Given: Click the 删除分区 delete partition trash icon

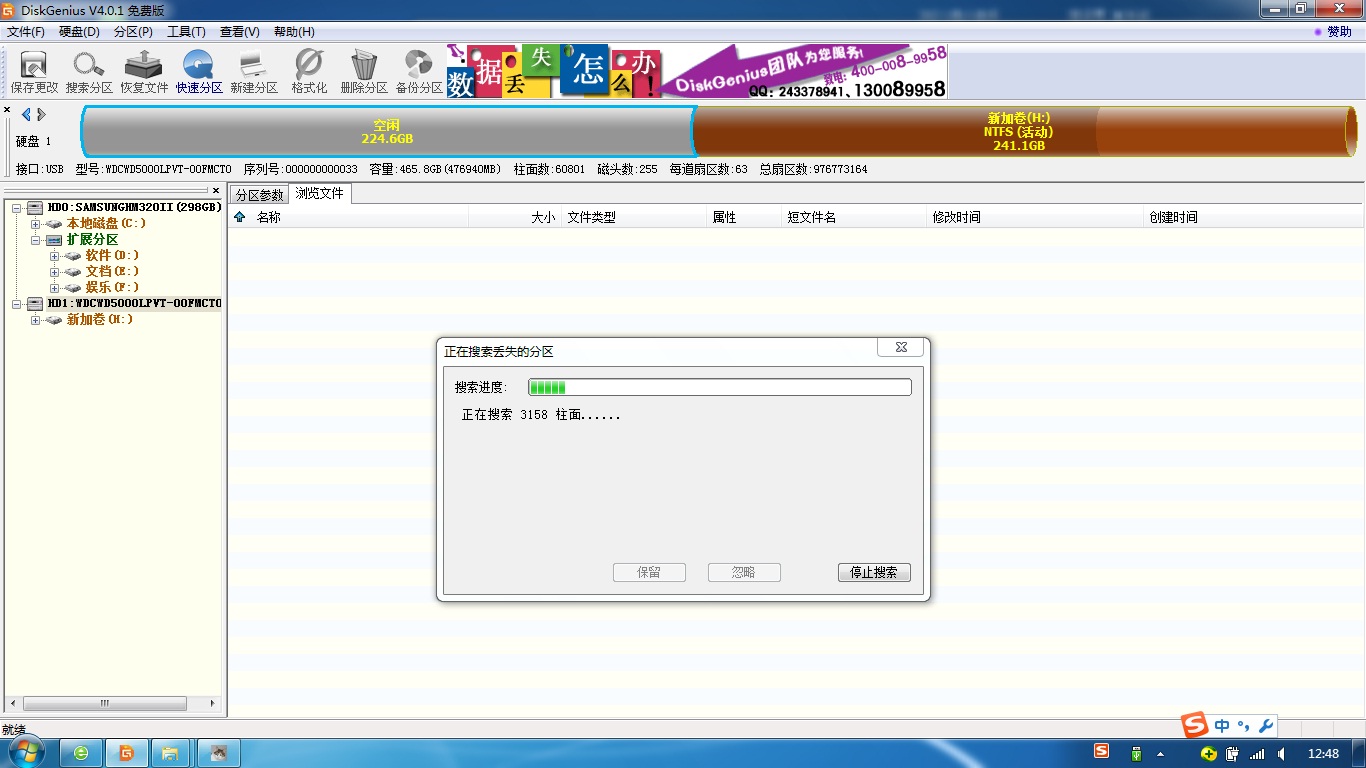Looking at the screenshot, I should 364,72.
